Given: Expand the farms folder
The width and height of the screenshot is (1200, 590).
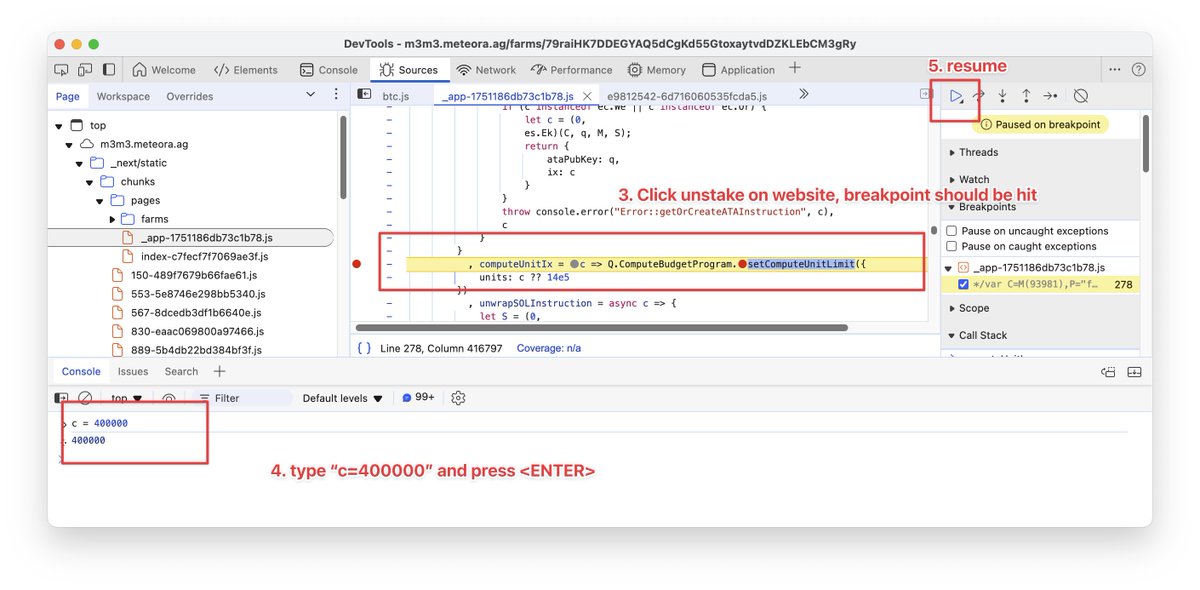Looking at the screenshot, I should 112,219.
